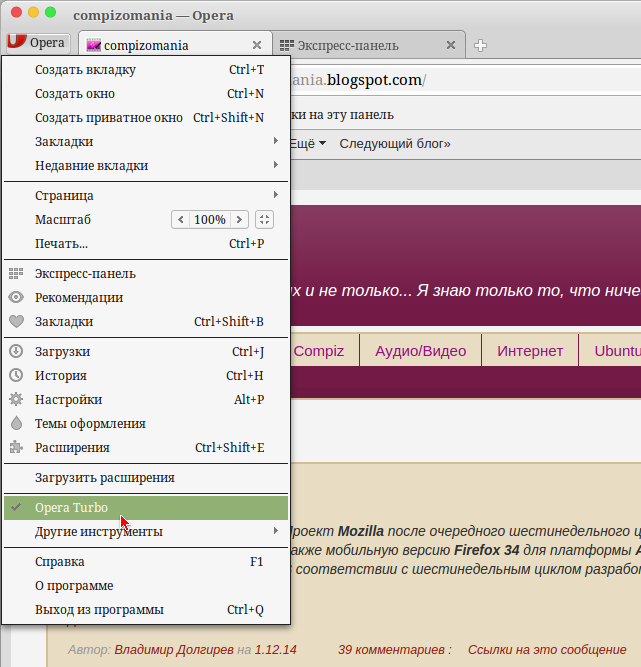Expand the Недавние вкладки submenu
This screenshot has width=641, height=667.
146,165
